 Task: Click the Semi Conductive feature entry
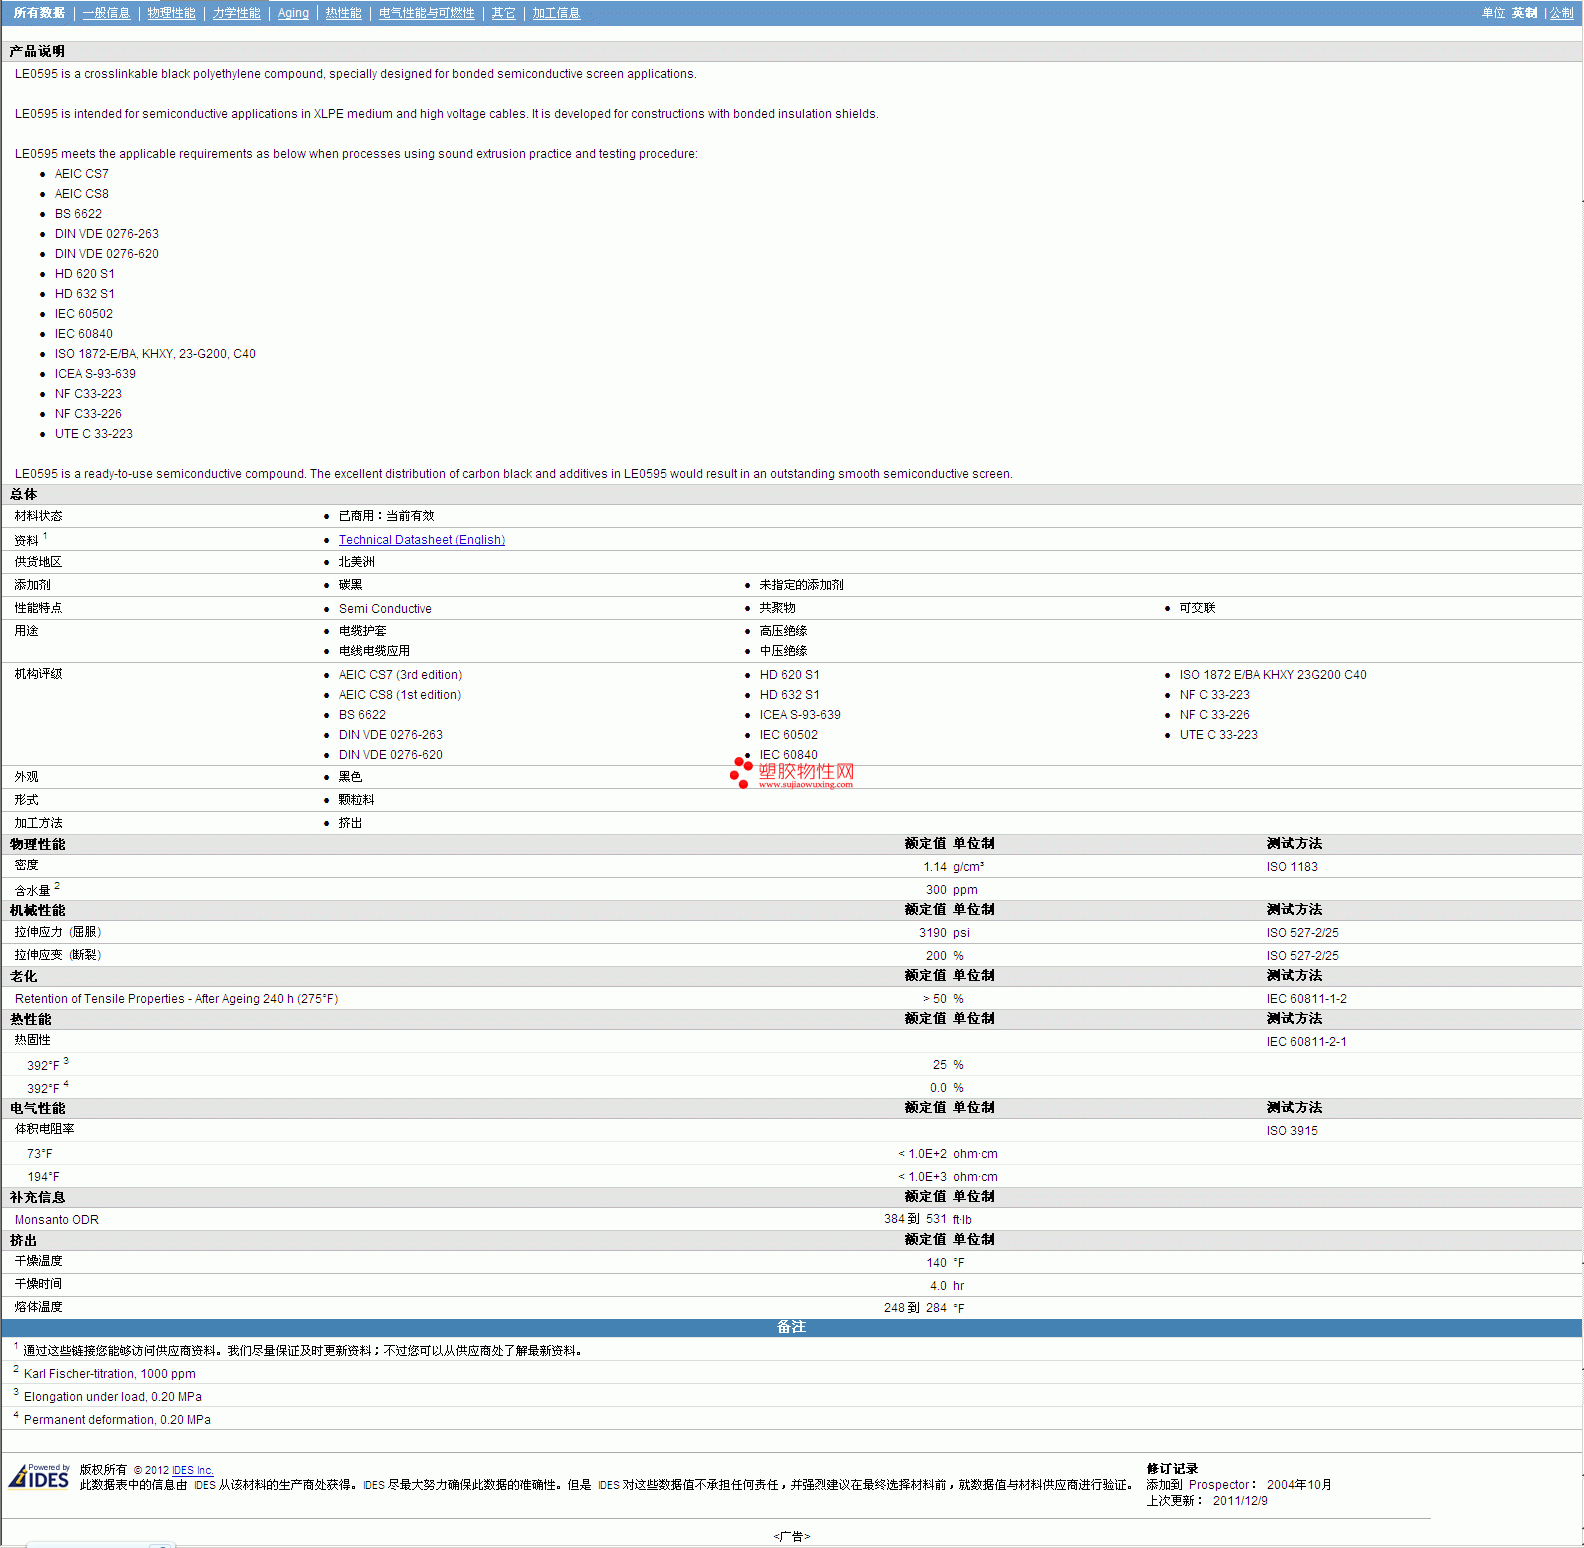385,609
